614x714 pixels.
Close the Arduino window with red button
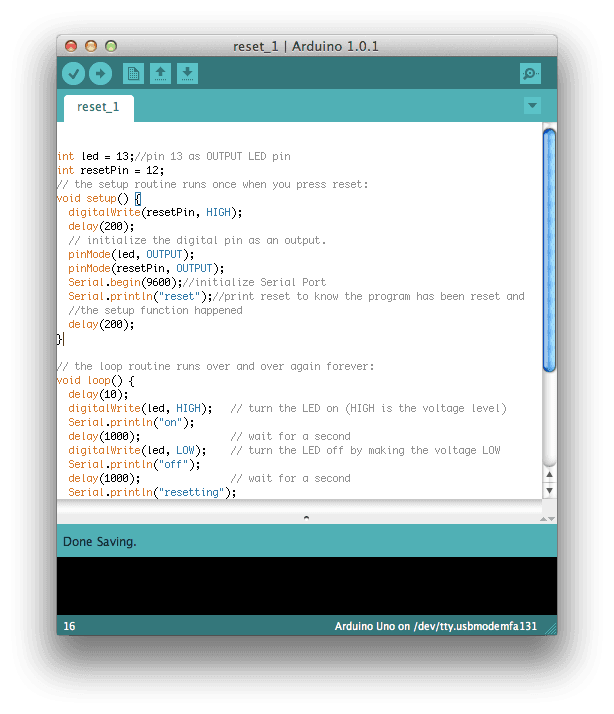click(71, 46)
